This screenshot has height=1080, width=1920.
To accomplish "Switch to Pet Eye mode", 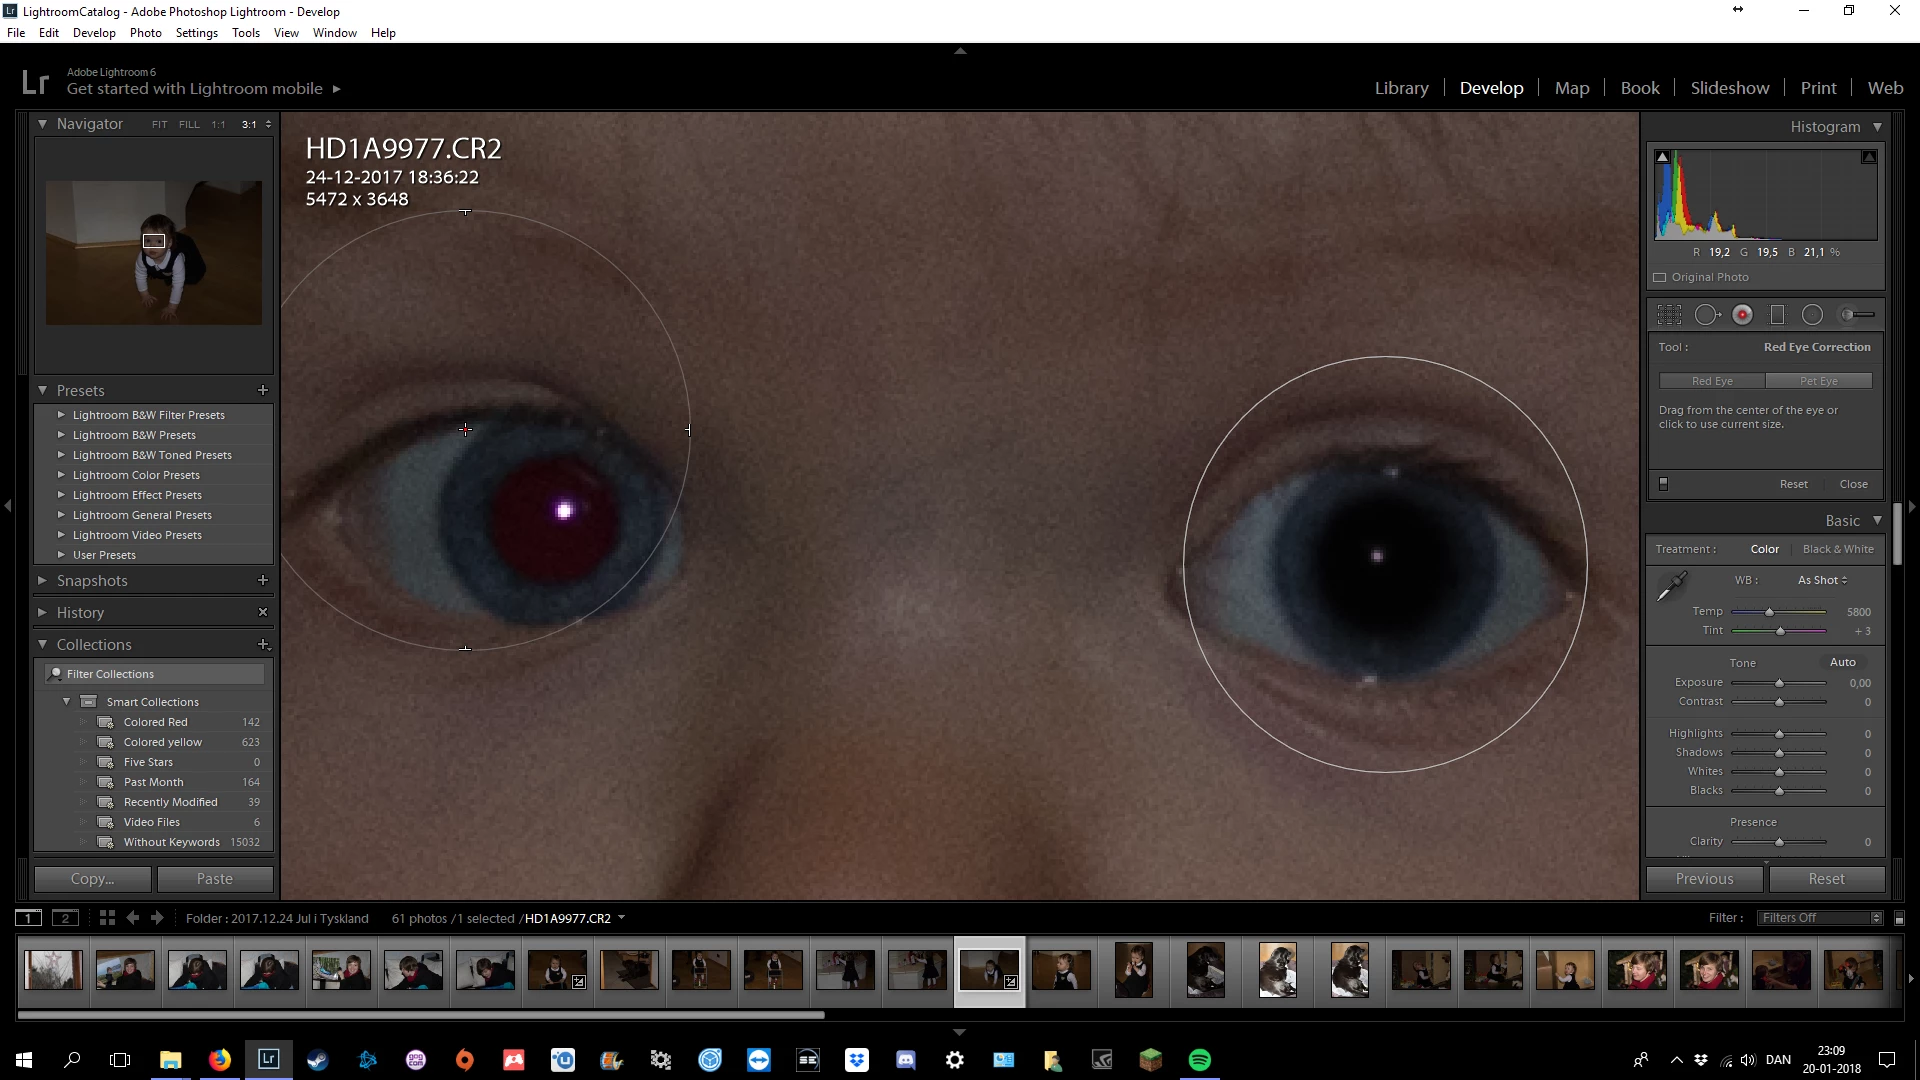I will [1818, 381].
